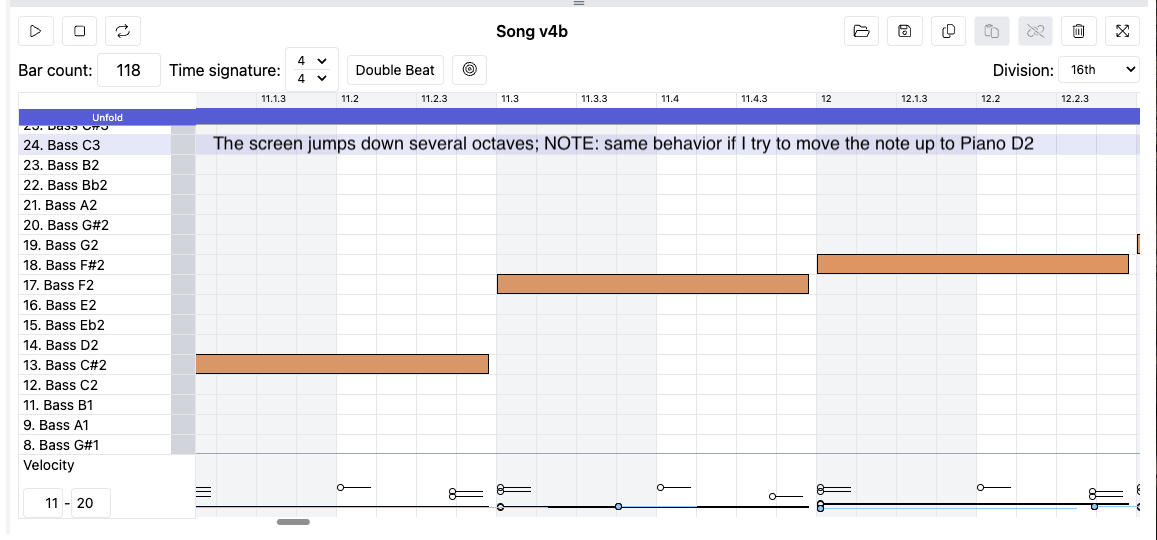Click the copy icon in toolbar

tap(948, 31)
